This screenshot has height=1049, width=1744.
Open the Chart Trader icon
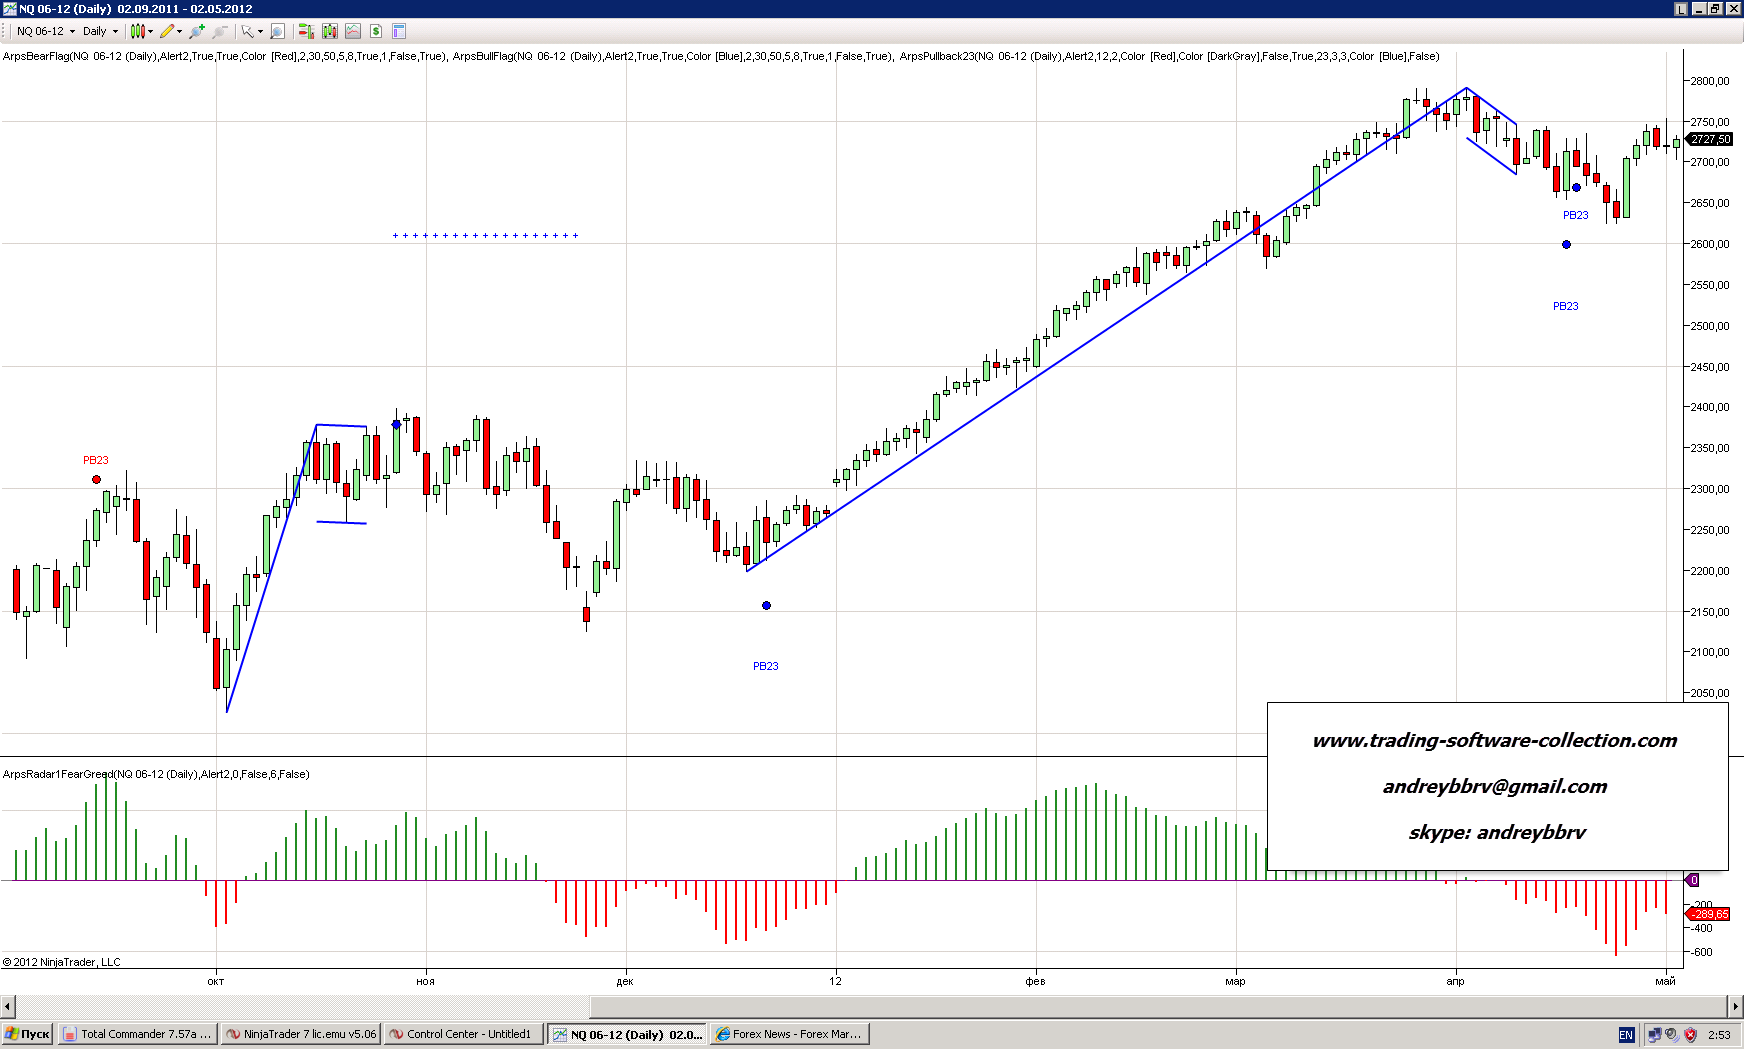pyautogui.click(x=306, y=31)
